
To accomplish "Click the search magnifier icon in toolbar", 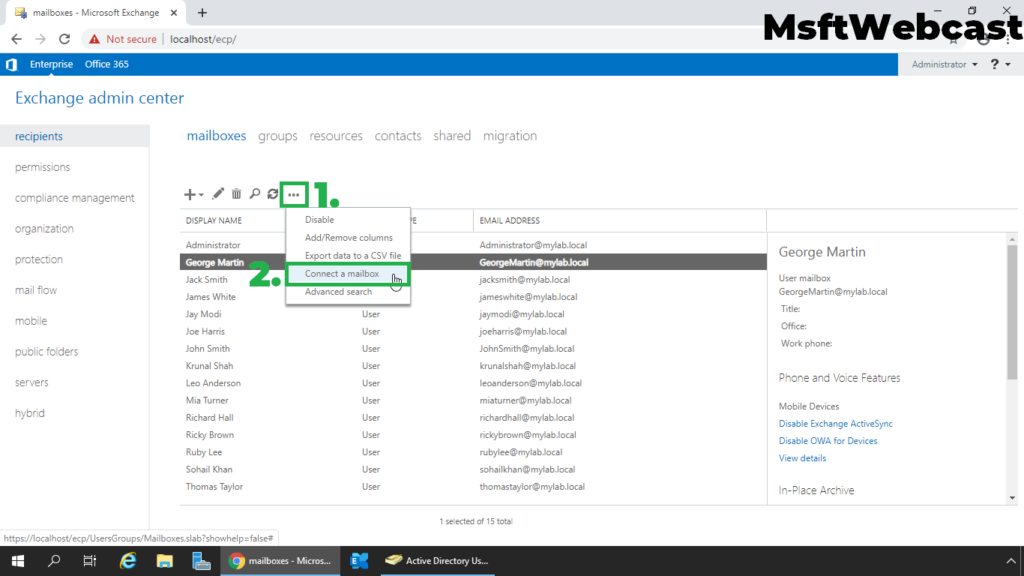I will click(255, 194).
